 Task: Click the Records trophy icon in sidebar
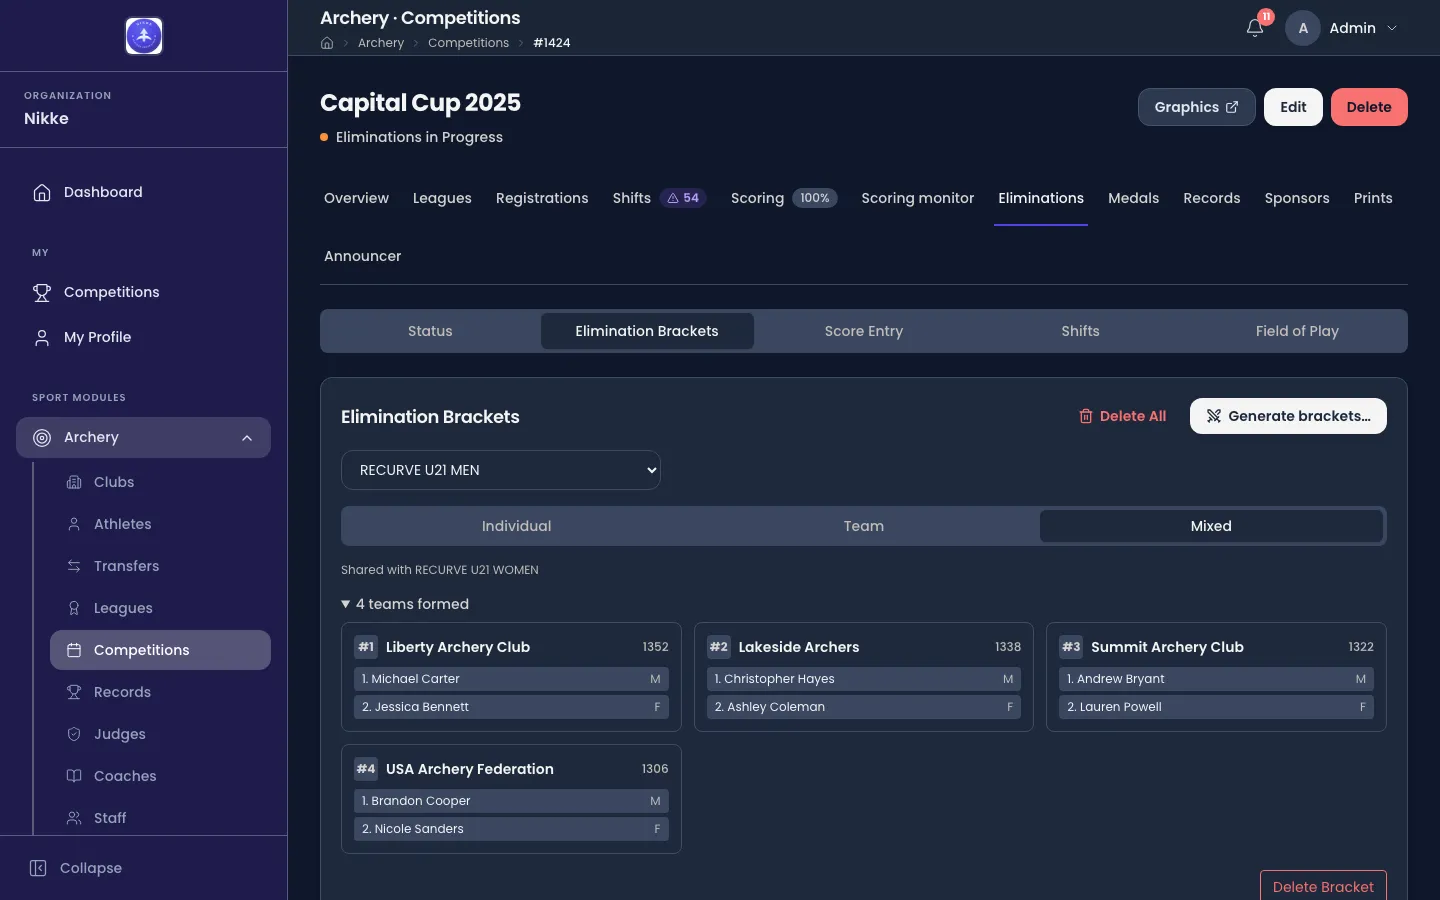74,692
